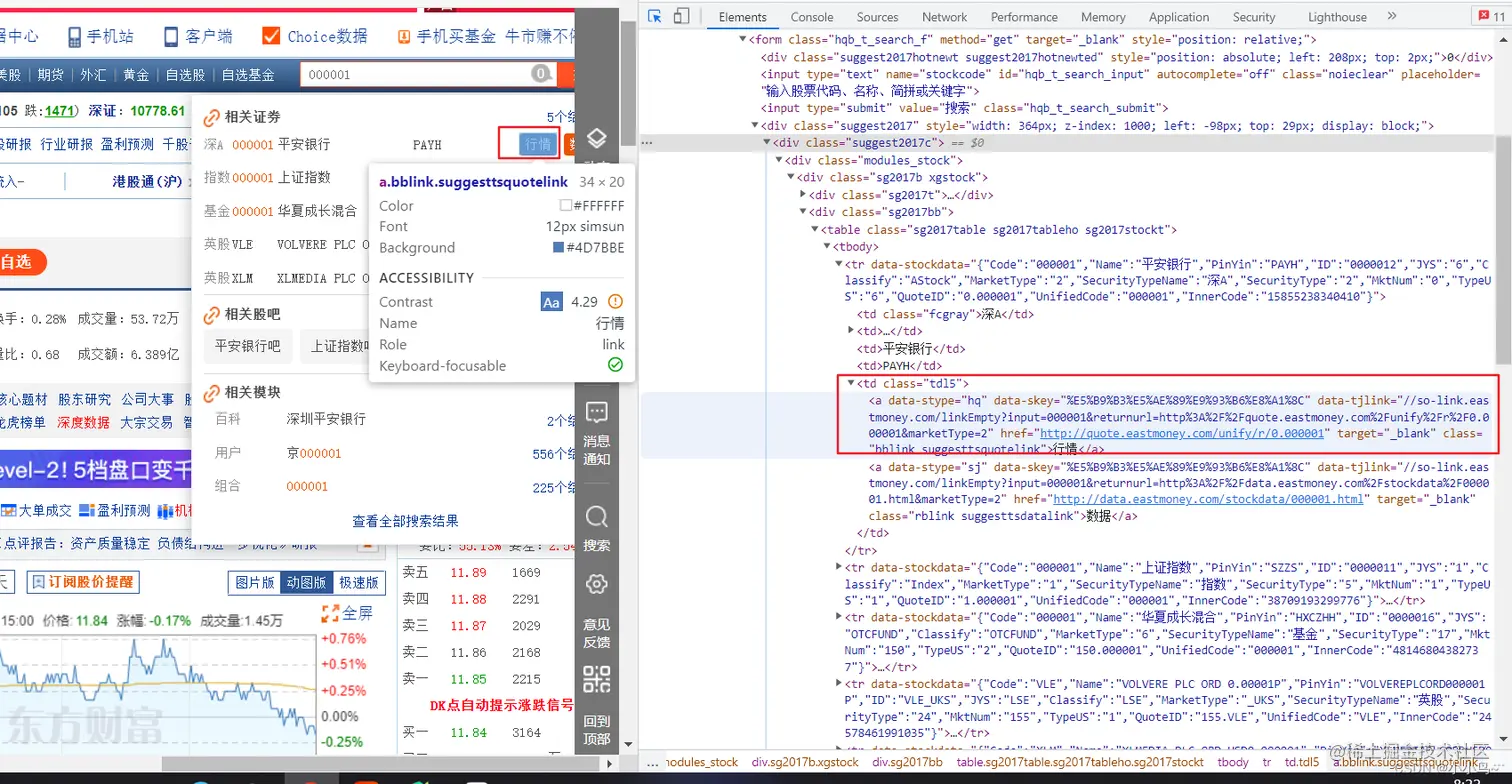Click the 全屏 fullscreen chart icon

tap(331, 613)
